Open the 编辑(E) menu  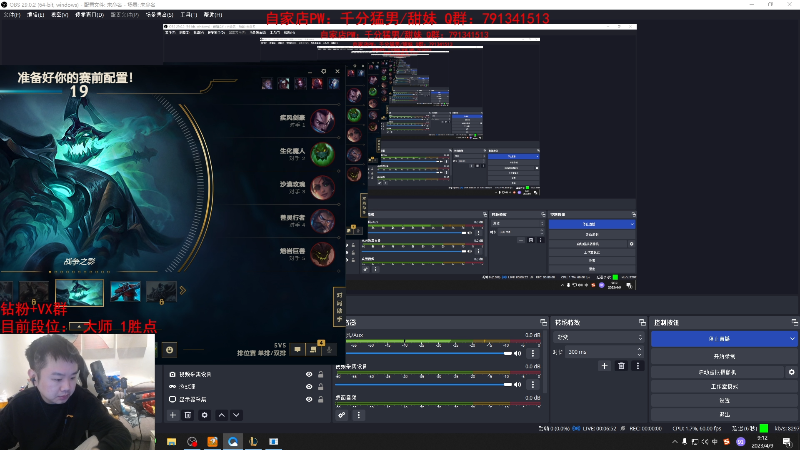coord(35,15)
